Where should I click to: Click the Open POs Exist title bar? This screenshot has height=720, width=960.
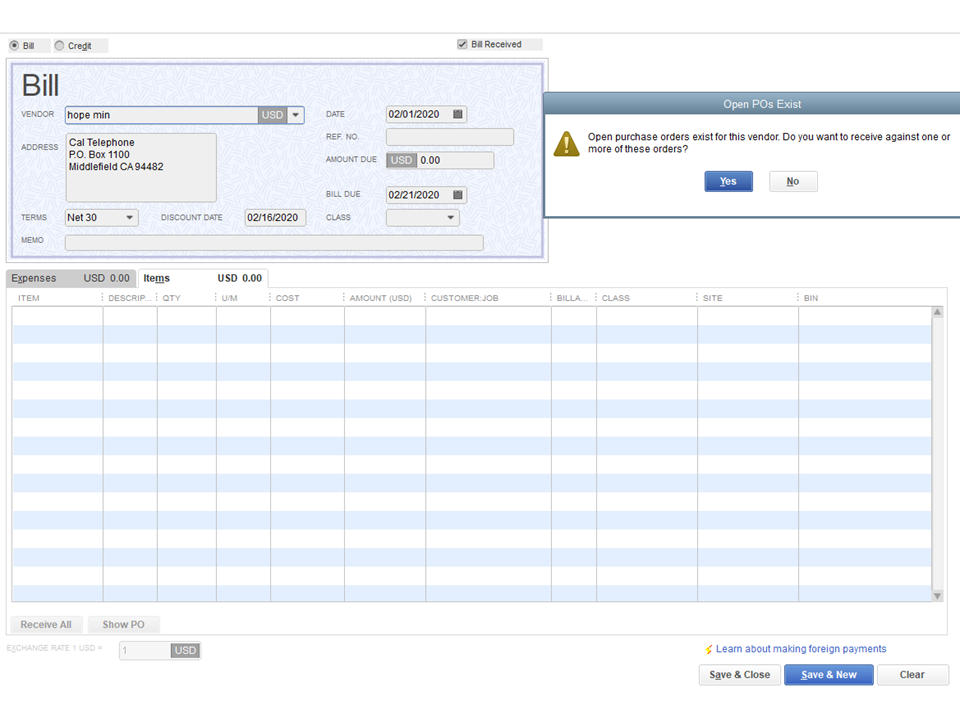pyautogui.click(x=752, y=104)
